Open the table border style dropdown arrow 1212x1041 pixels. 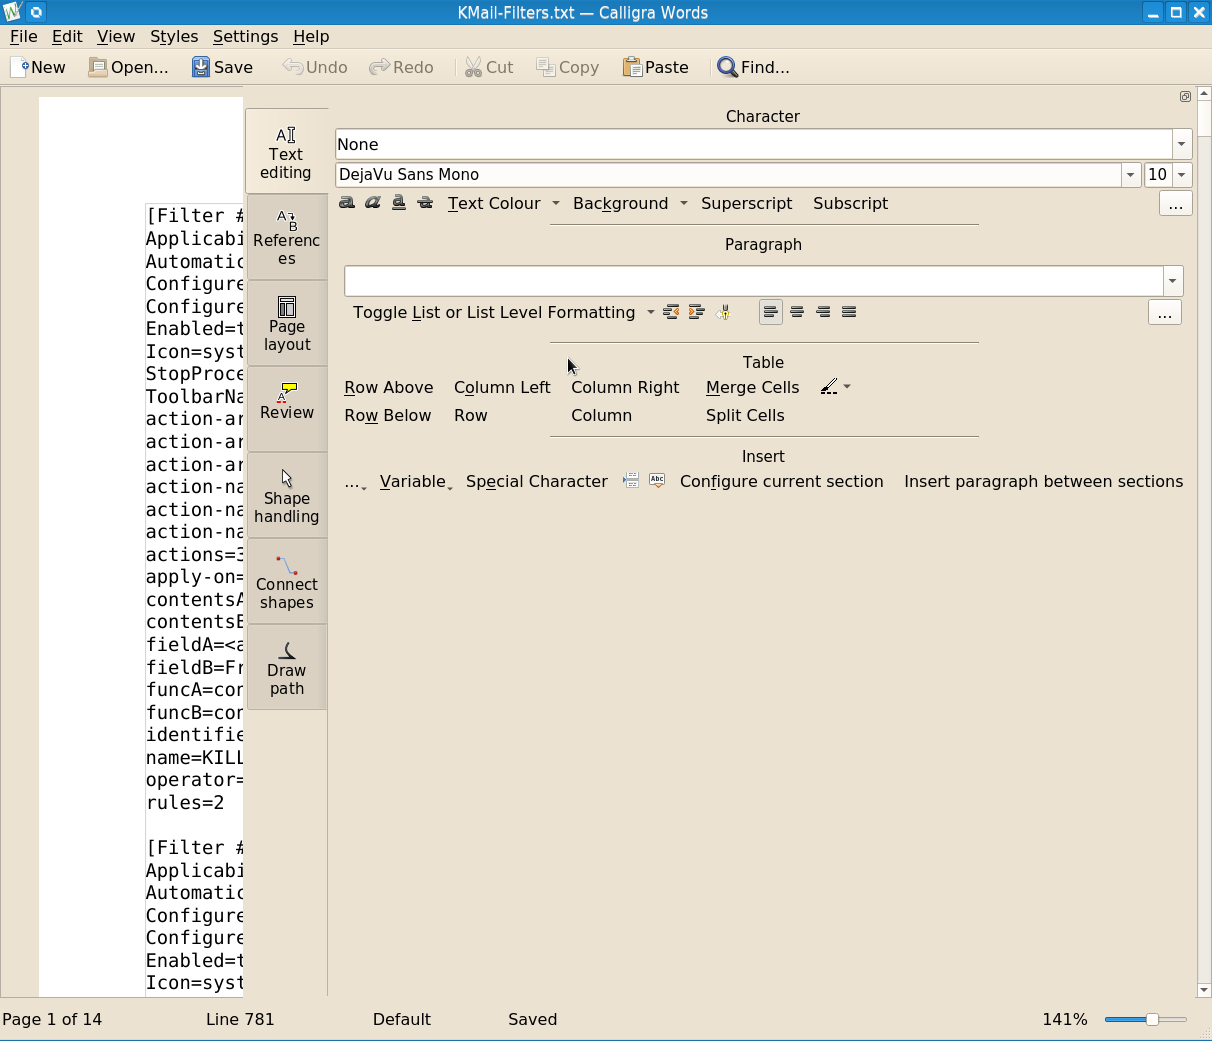tap(847, 387)
